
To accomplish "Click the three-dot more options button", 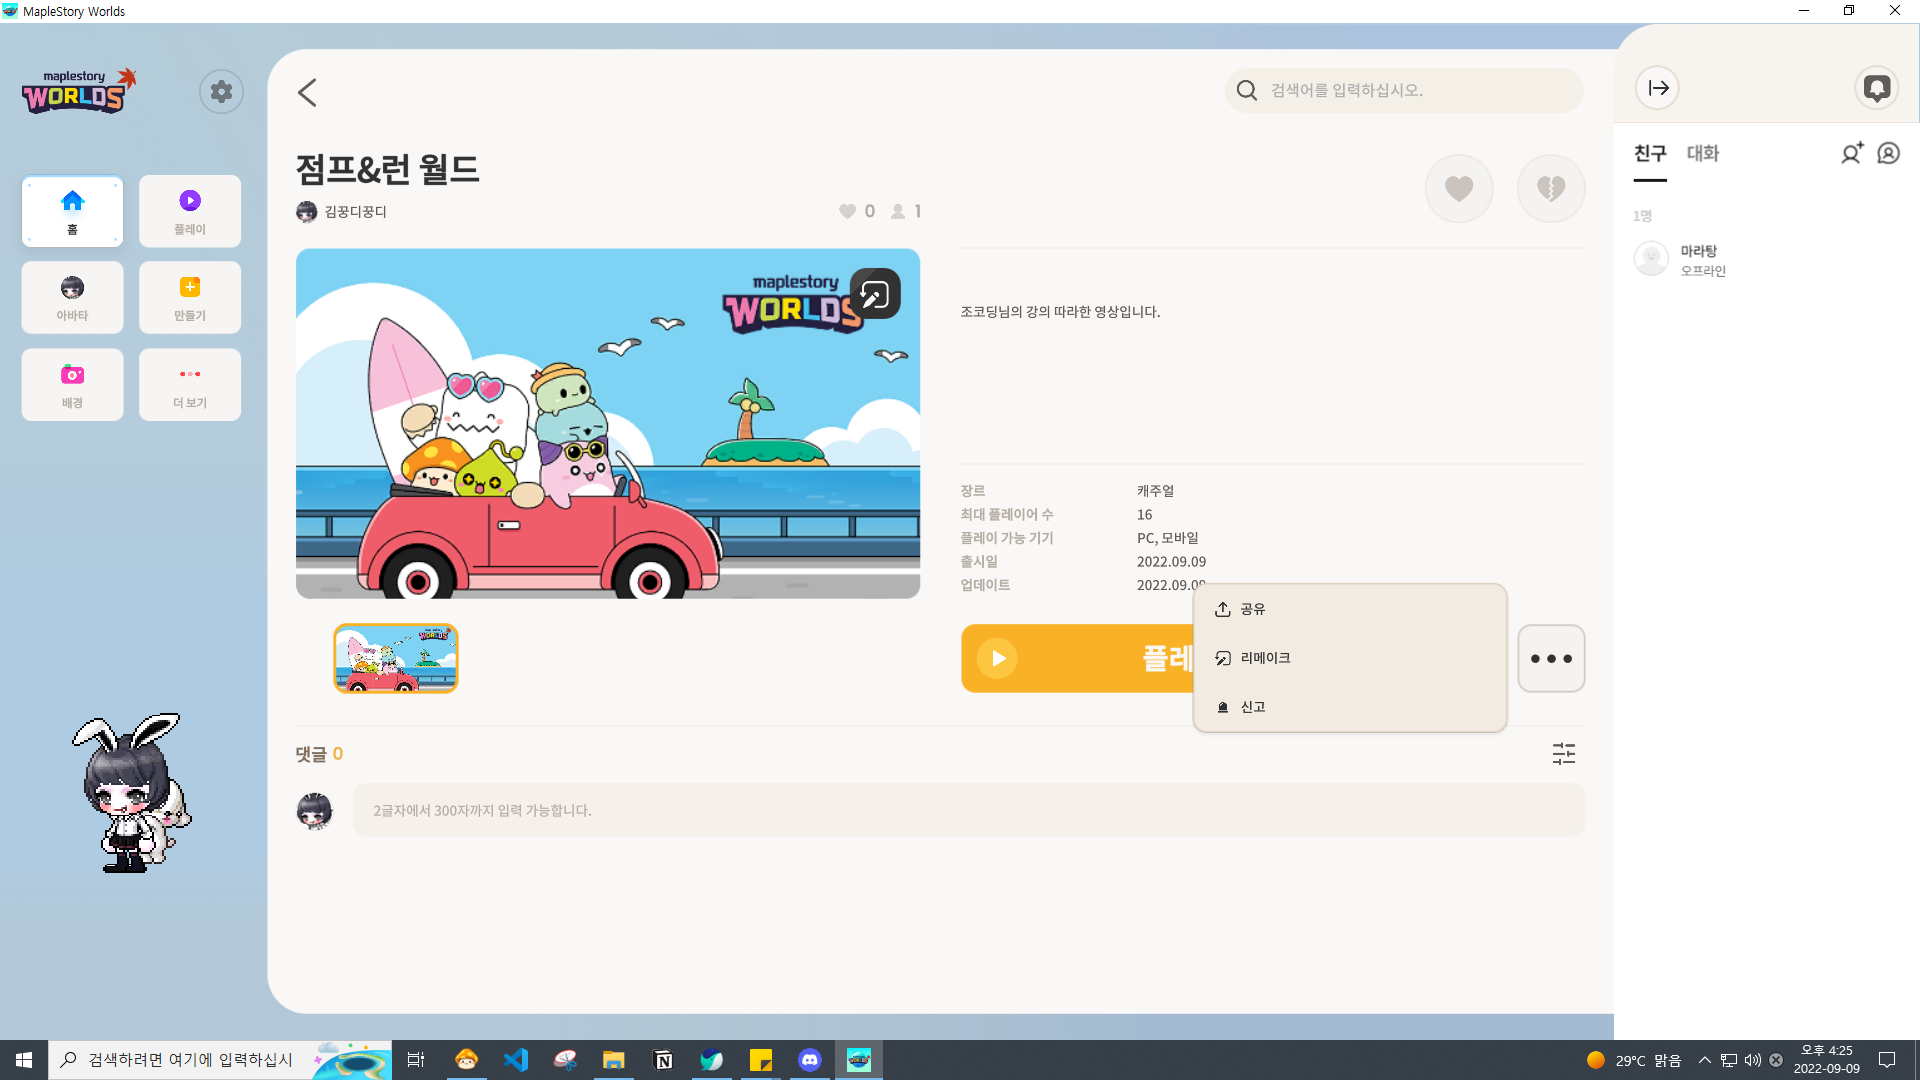I will (1551, 659).
